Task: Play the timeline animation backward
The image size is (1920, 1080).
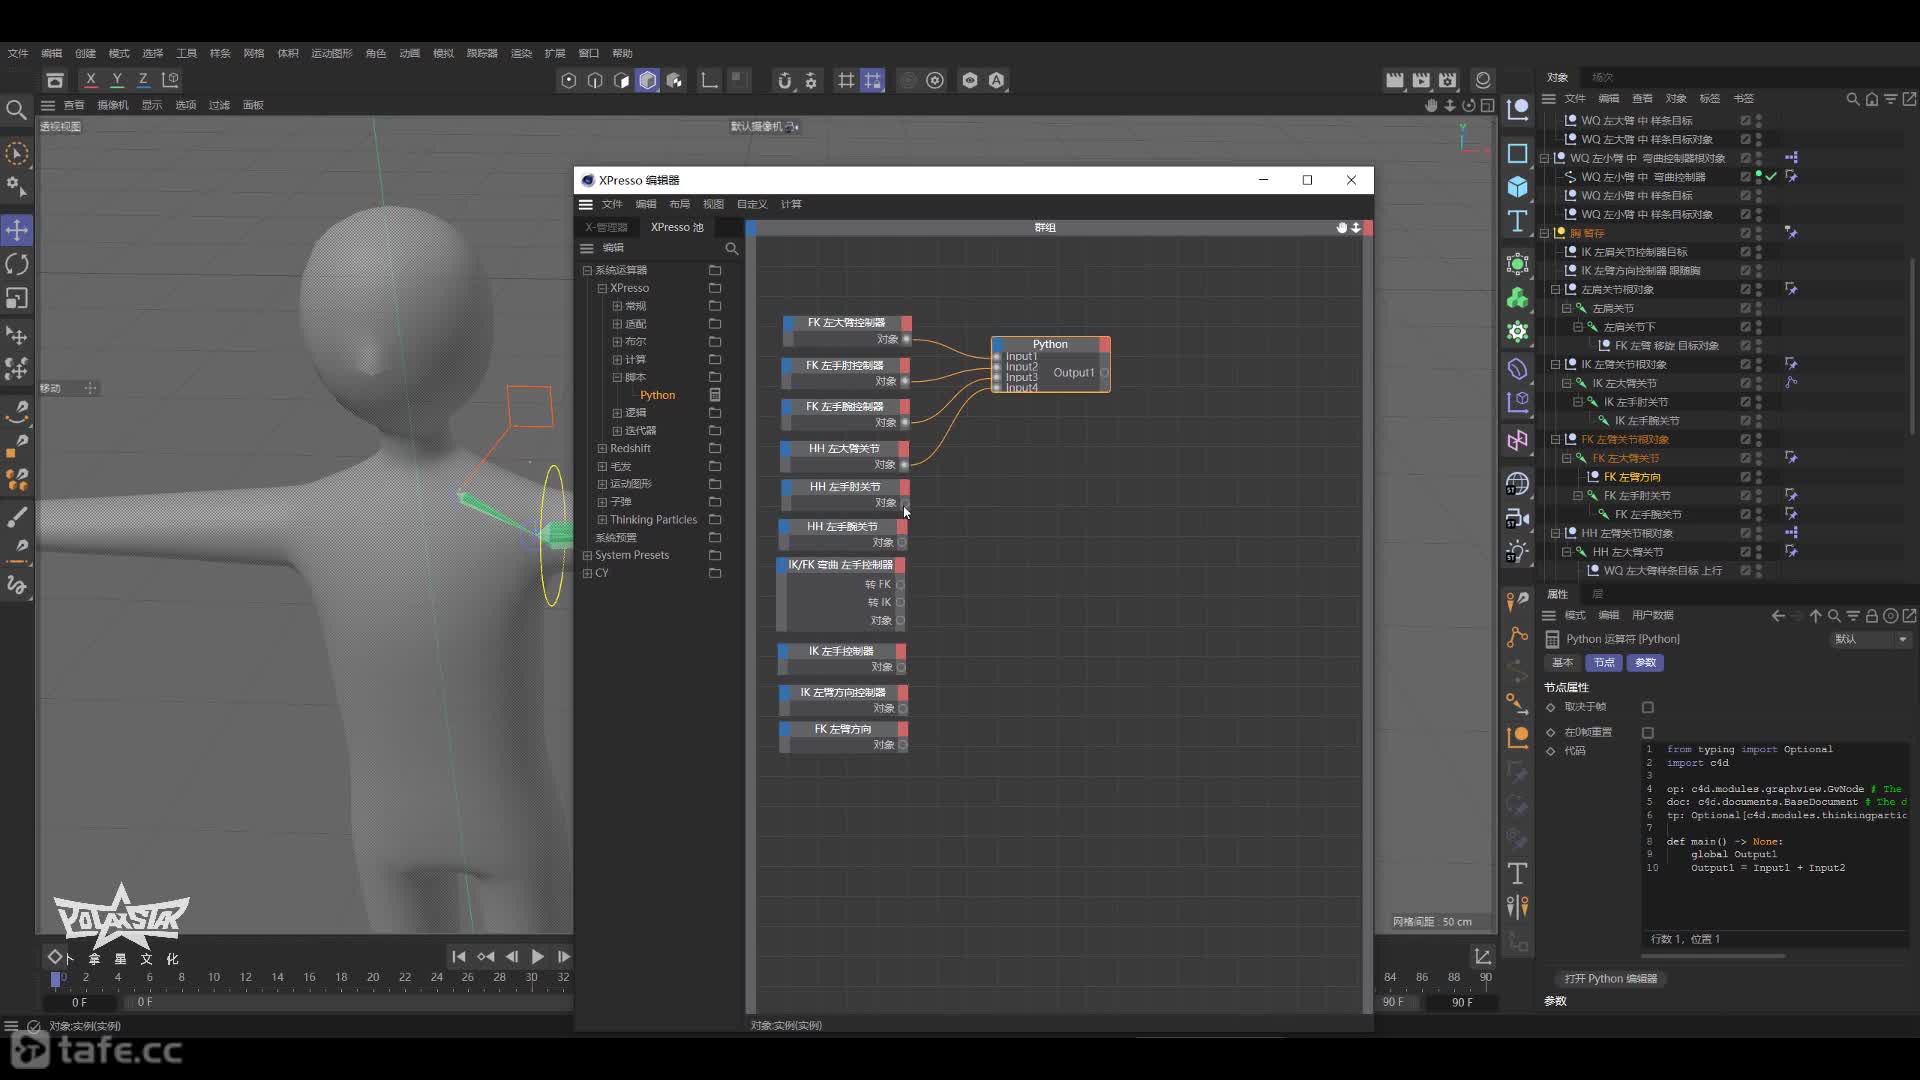Action: 511,957
